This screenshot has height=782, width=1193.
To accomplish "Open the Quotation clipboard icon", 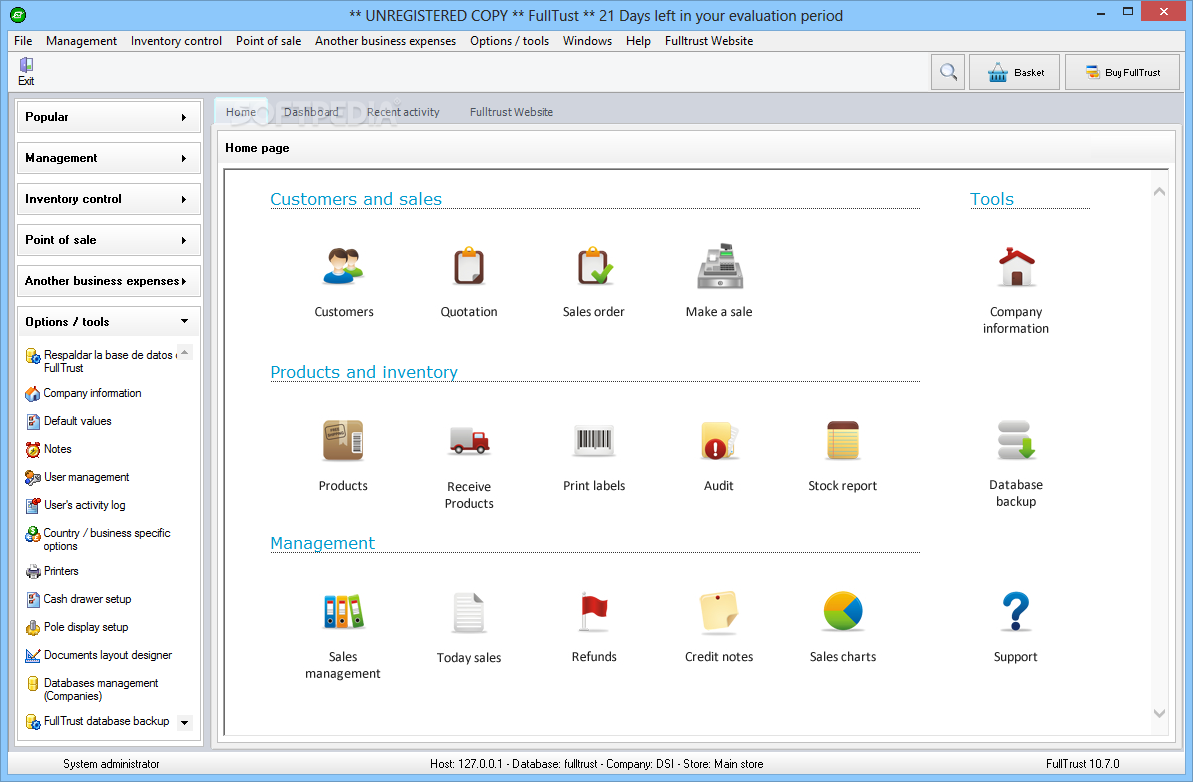I will coord(469,267).
